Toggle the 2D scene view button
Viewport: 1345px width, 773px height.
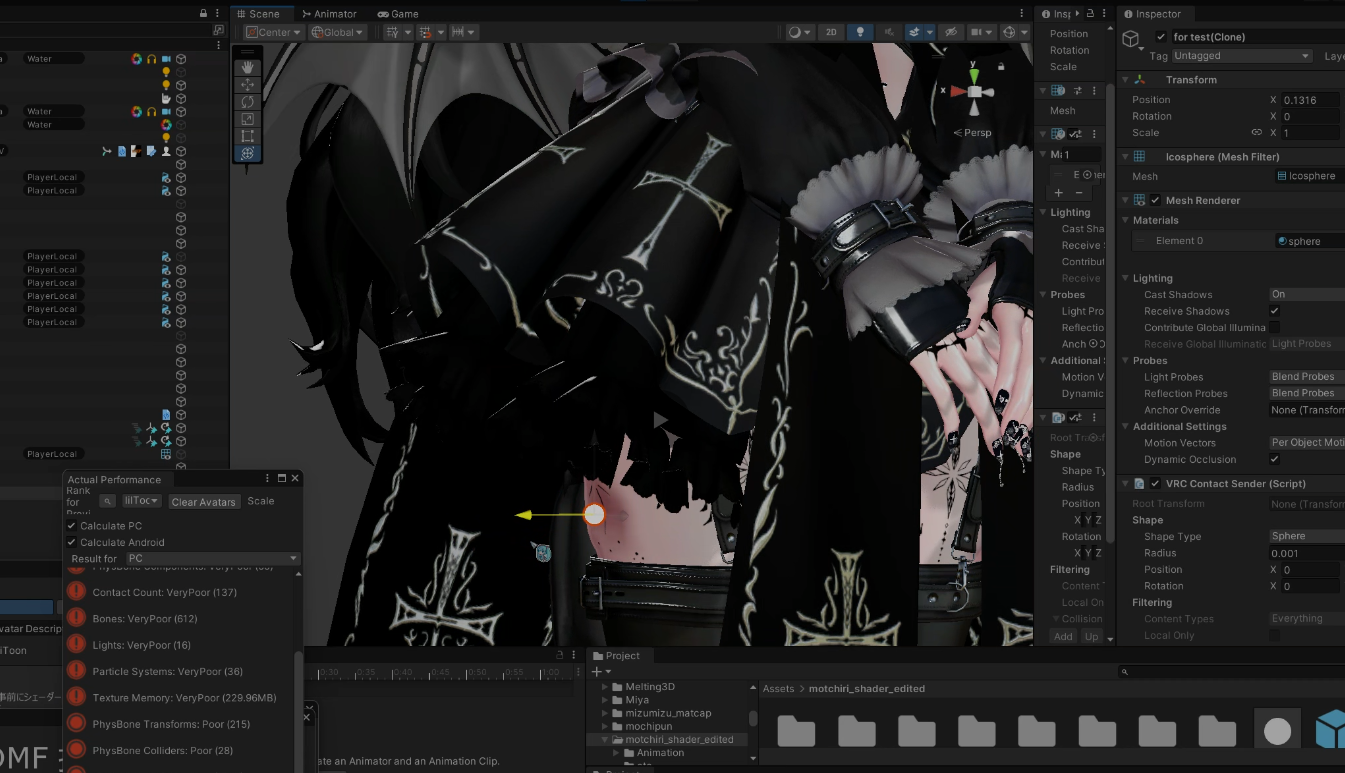pyautogui.click(x=831, y=32)
